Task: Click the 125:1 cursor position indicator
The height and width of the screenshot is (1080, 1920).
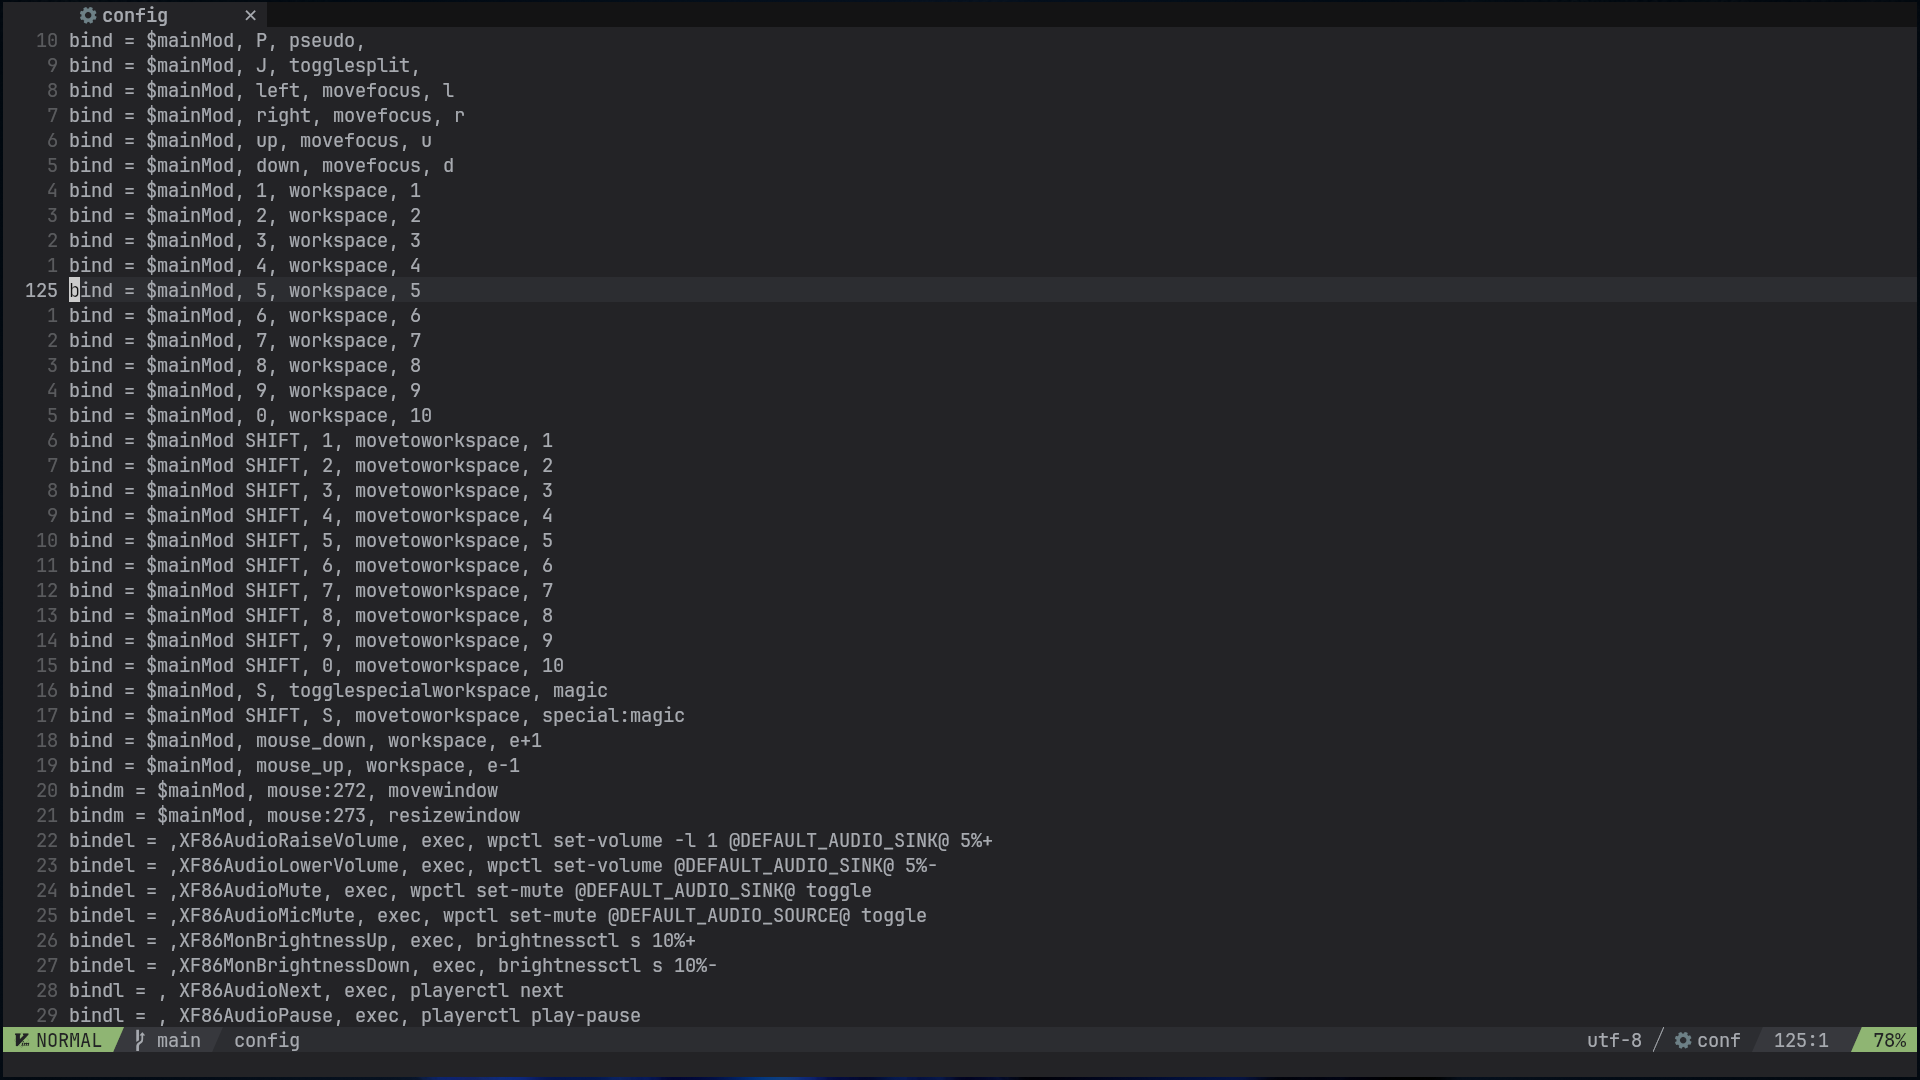Action: (x=1801, y=1040)
